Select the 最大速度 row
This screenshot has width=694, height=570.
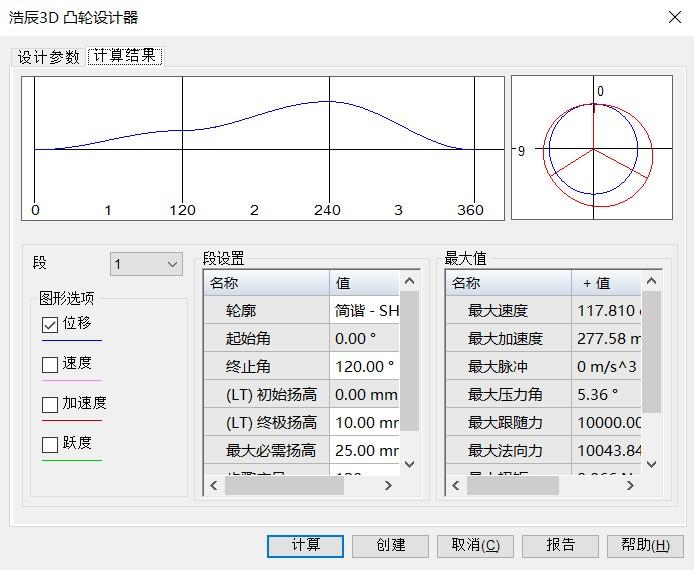click(x=544, y=310)
